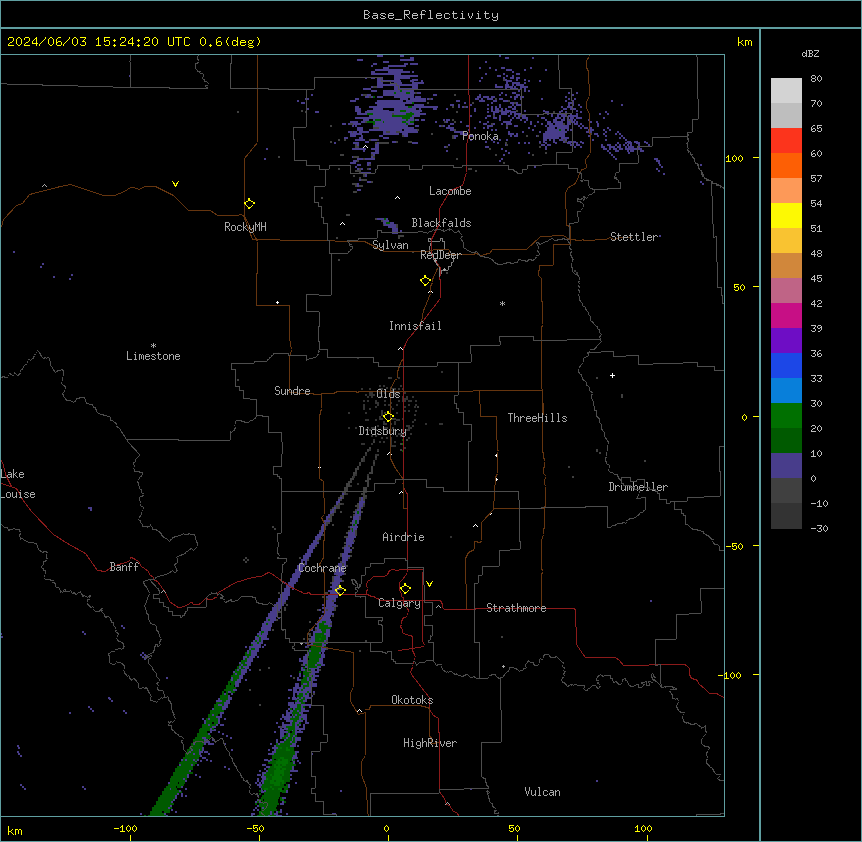862x842 pixels.
Task: Click the Base_Reflectivity title
Action: pyautogui.click(x=431, y=15)
